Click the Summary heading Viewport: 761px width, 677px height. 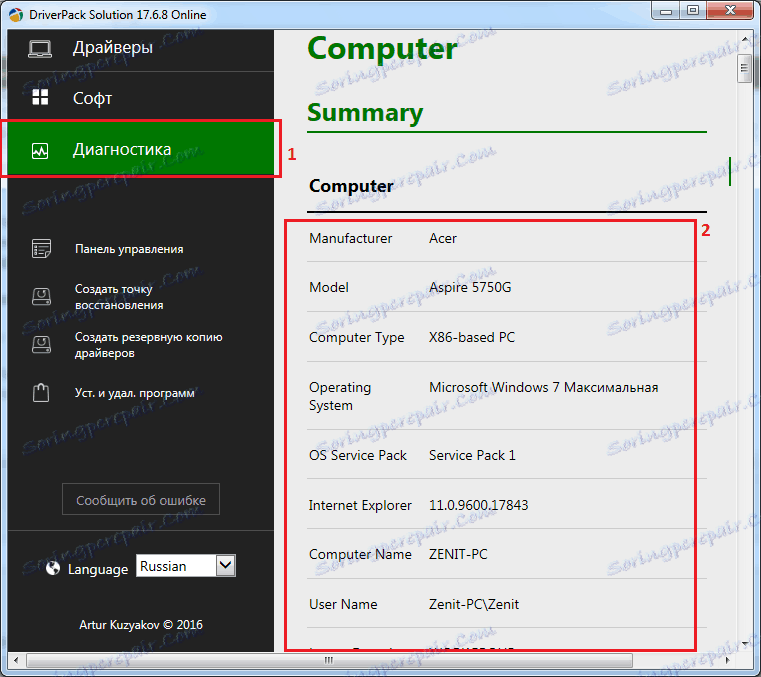click(365, 113)
